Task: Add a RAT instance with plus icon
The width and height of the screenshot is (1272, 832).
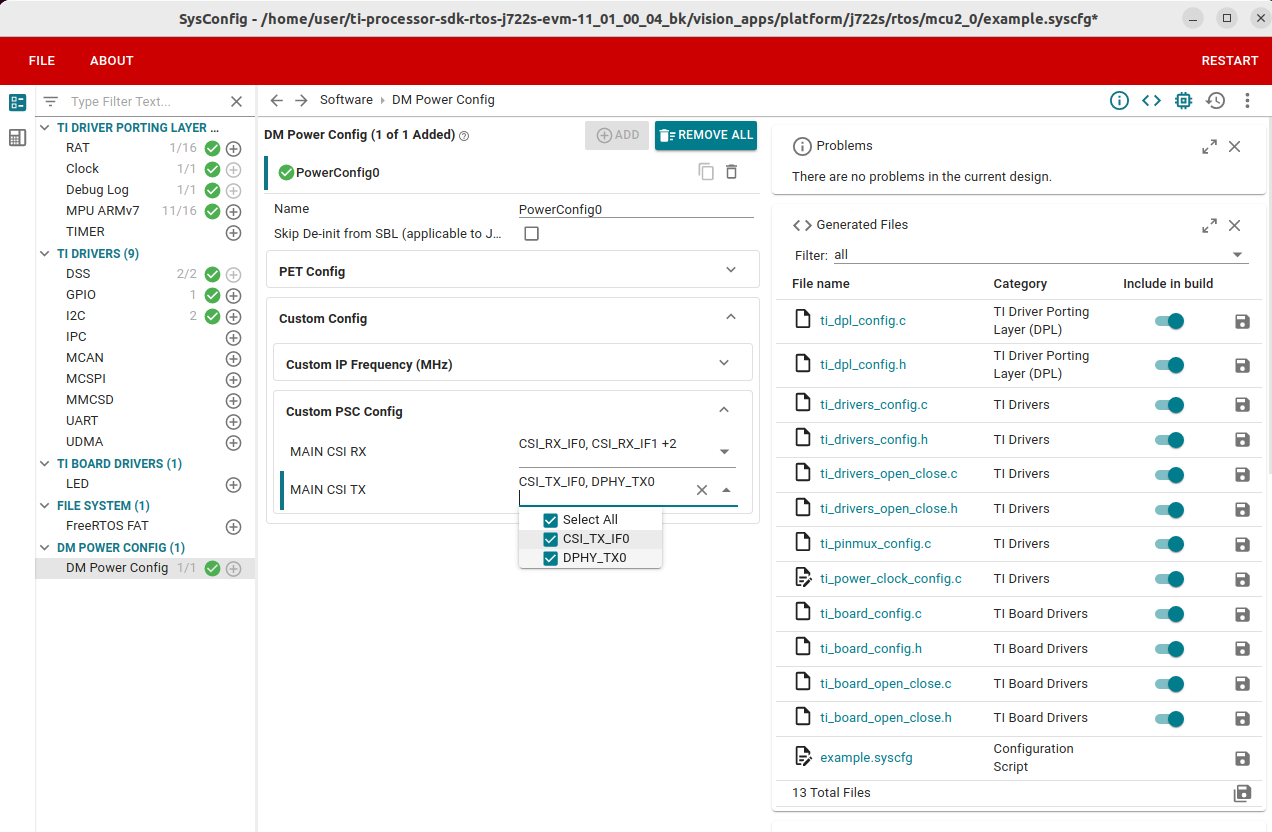Action: tap(233, 148)
